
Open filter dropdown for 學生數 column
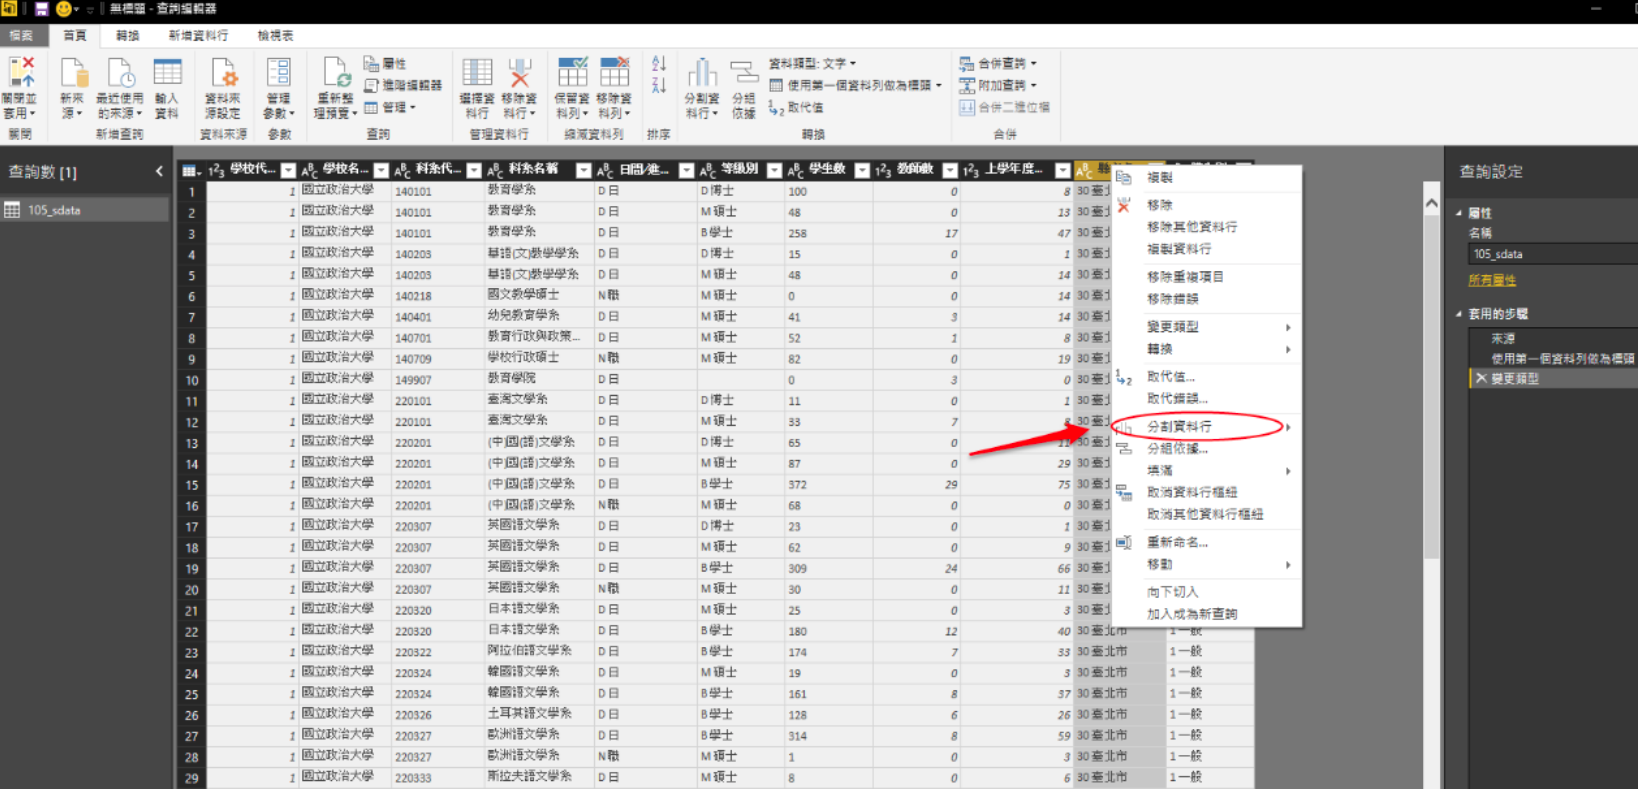click(x=862, y=170)
